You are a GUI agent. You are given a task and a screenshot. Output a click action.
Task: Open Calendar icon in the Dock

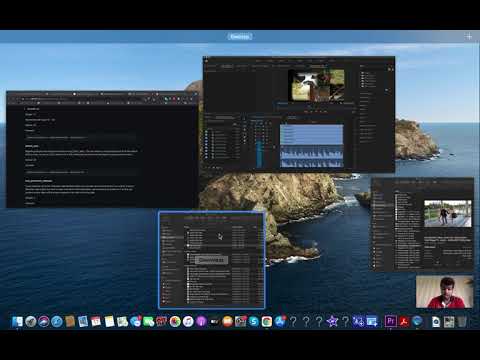click(96, 322)
